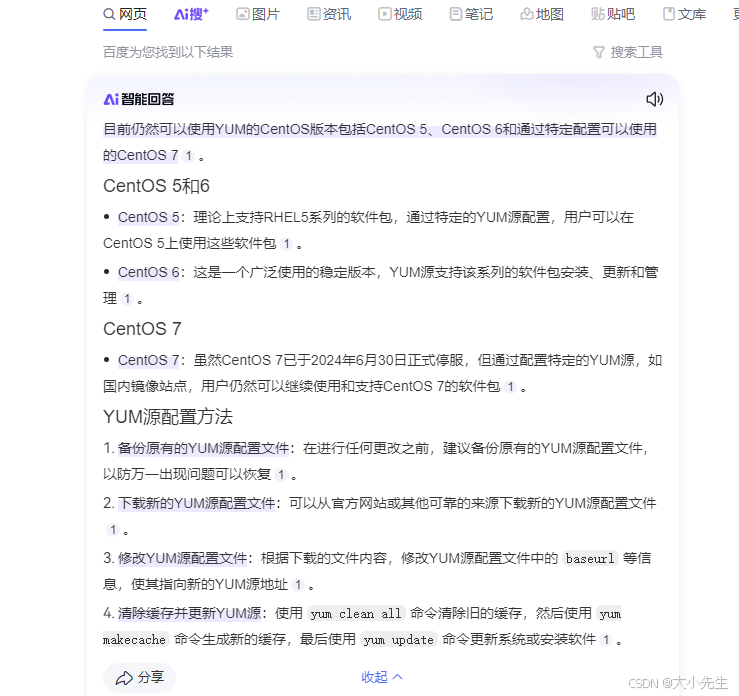The width and height of the screenshot is (739, 696).
Task: Click citation 1 after CentOS 7的软件包
Action: click(510, 387)
